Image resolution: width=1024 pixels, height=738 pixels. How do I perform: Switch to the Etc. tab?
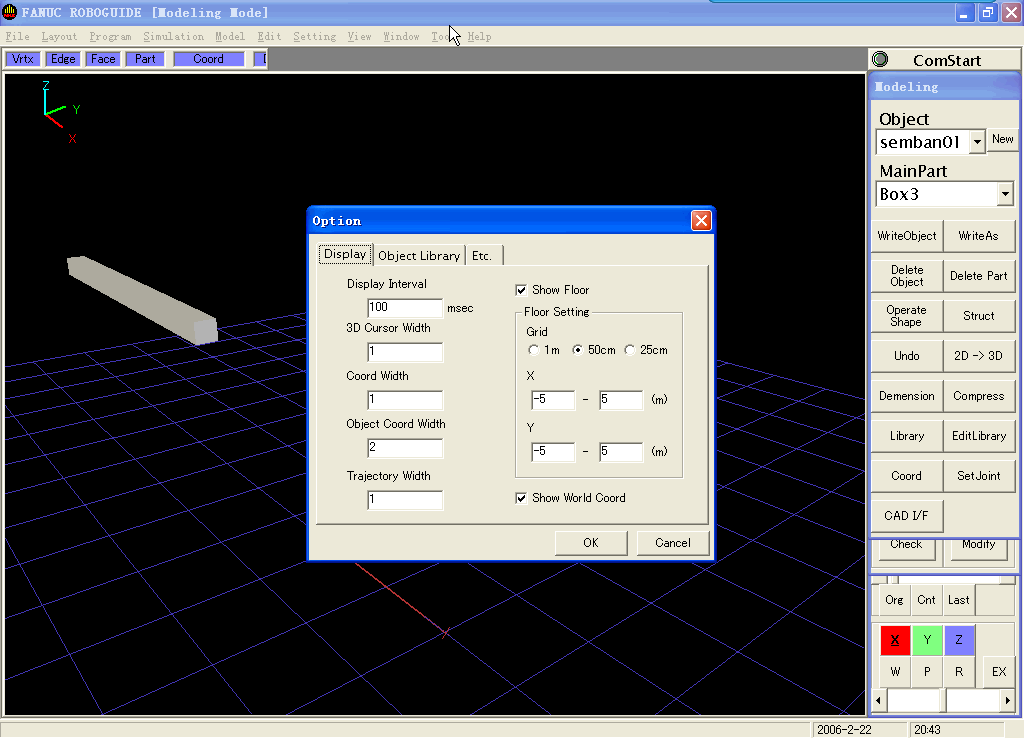pos(482,255)
